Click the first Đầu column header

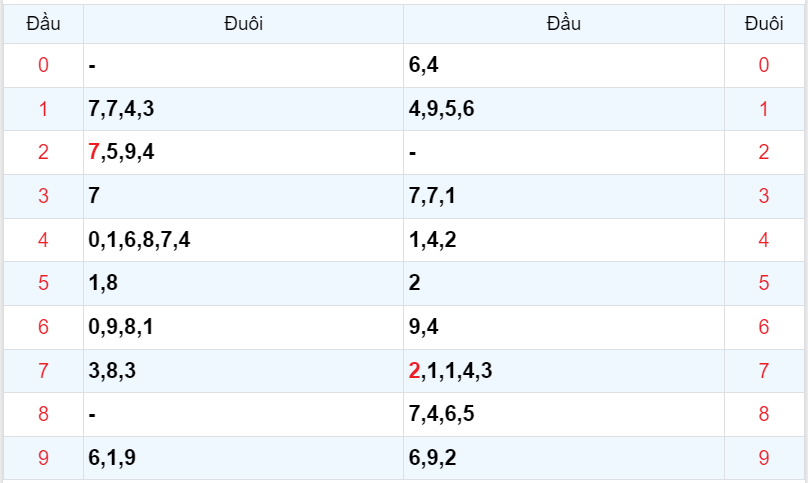pos(43,23)
